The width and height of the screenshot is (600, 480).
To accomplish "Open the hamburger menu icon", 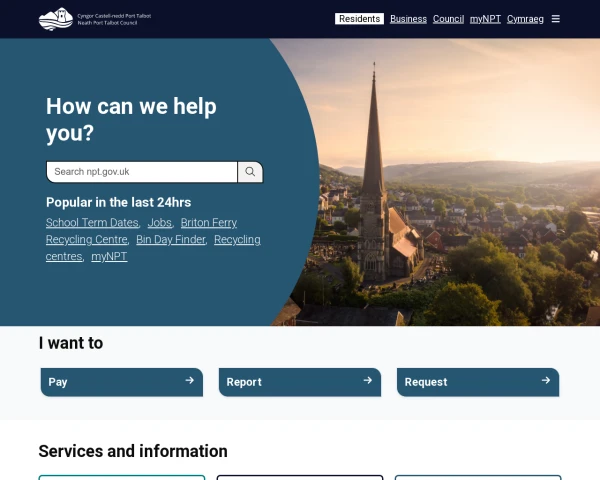I will click(556, 19).
